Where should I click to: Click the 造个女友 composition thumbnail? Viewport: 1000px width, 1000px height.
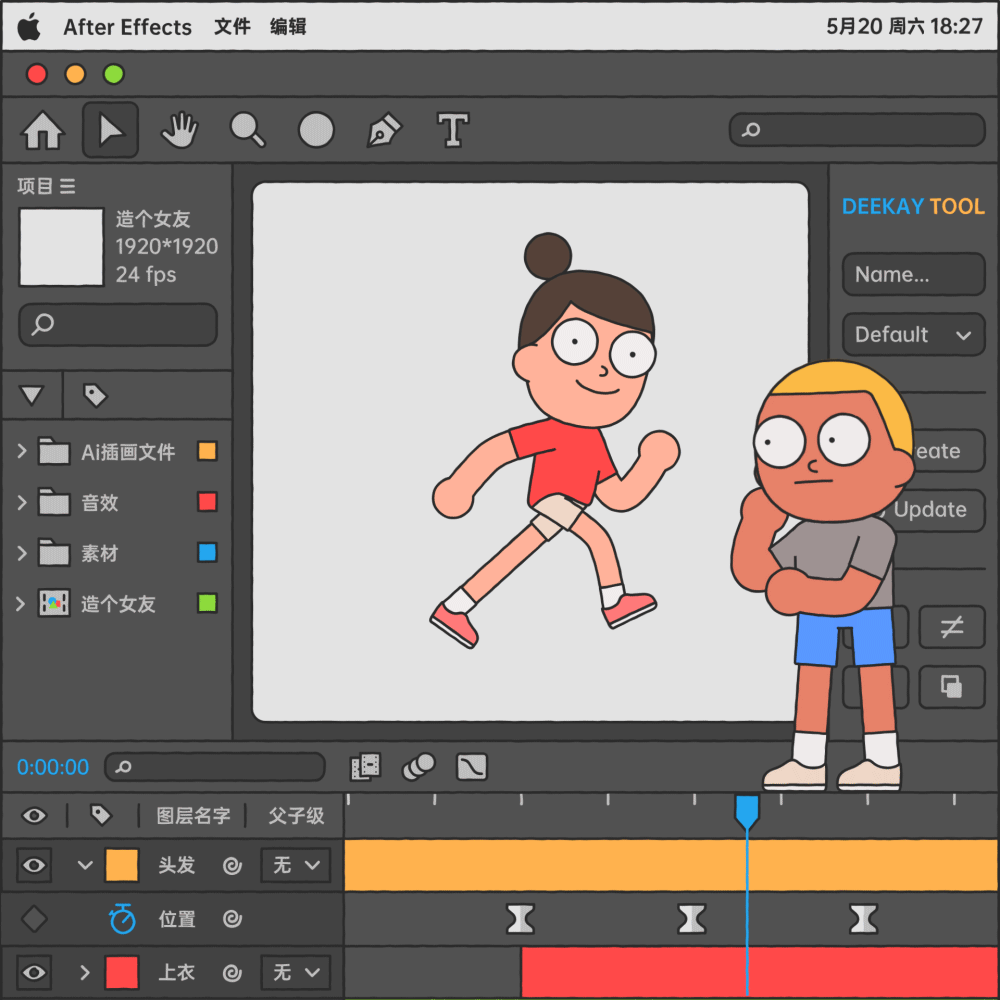(61, 247)
